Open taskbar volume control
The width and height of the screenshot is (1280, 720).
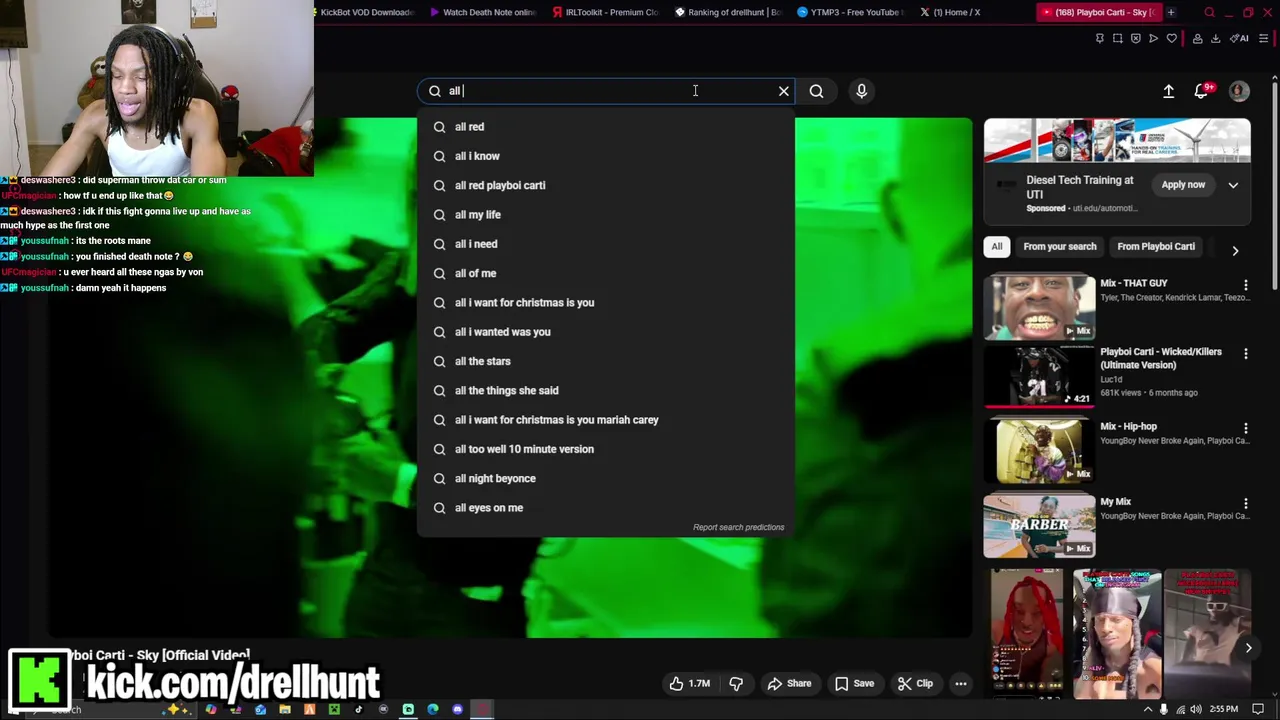pyautogui.click(x=1197, y=710)
